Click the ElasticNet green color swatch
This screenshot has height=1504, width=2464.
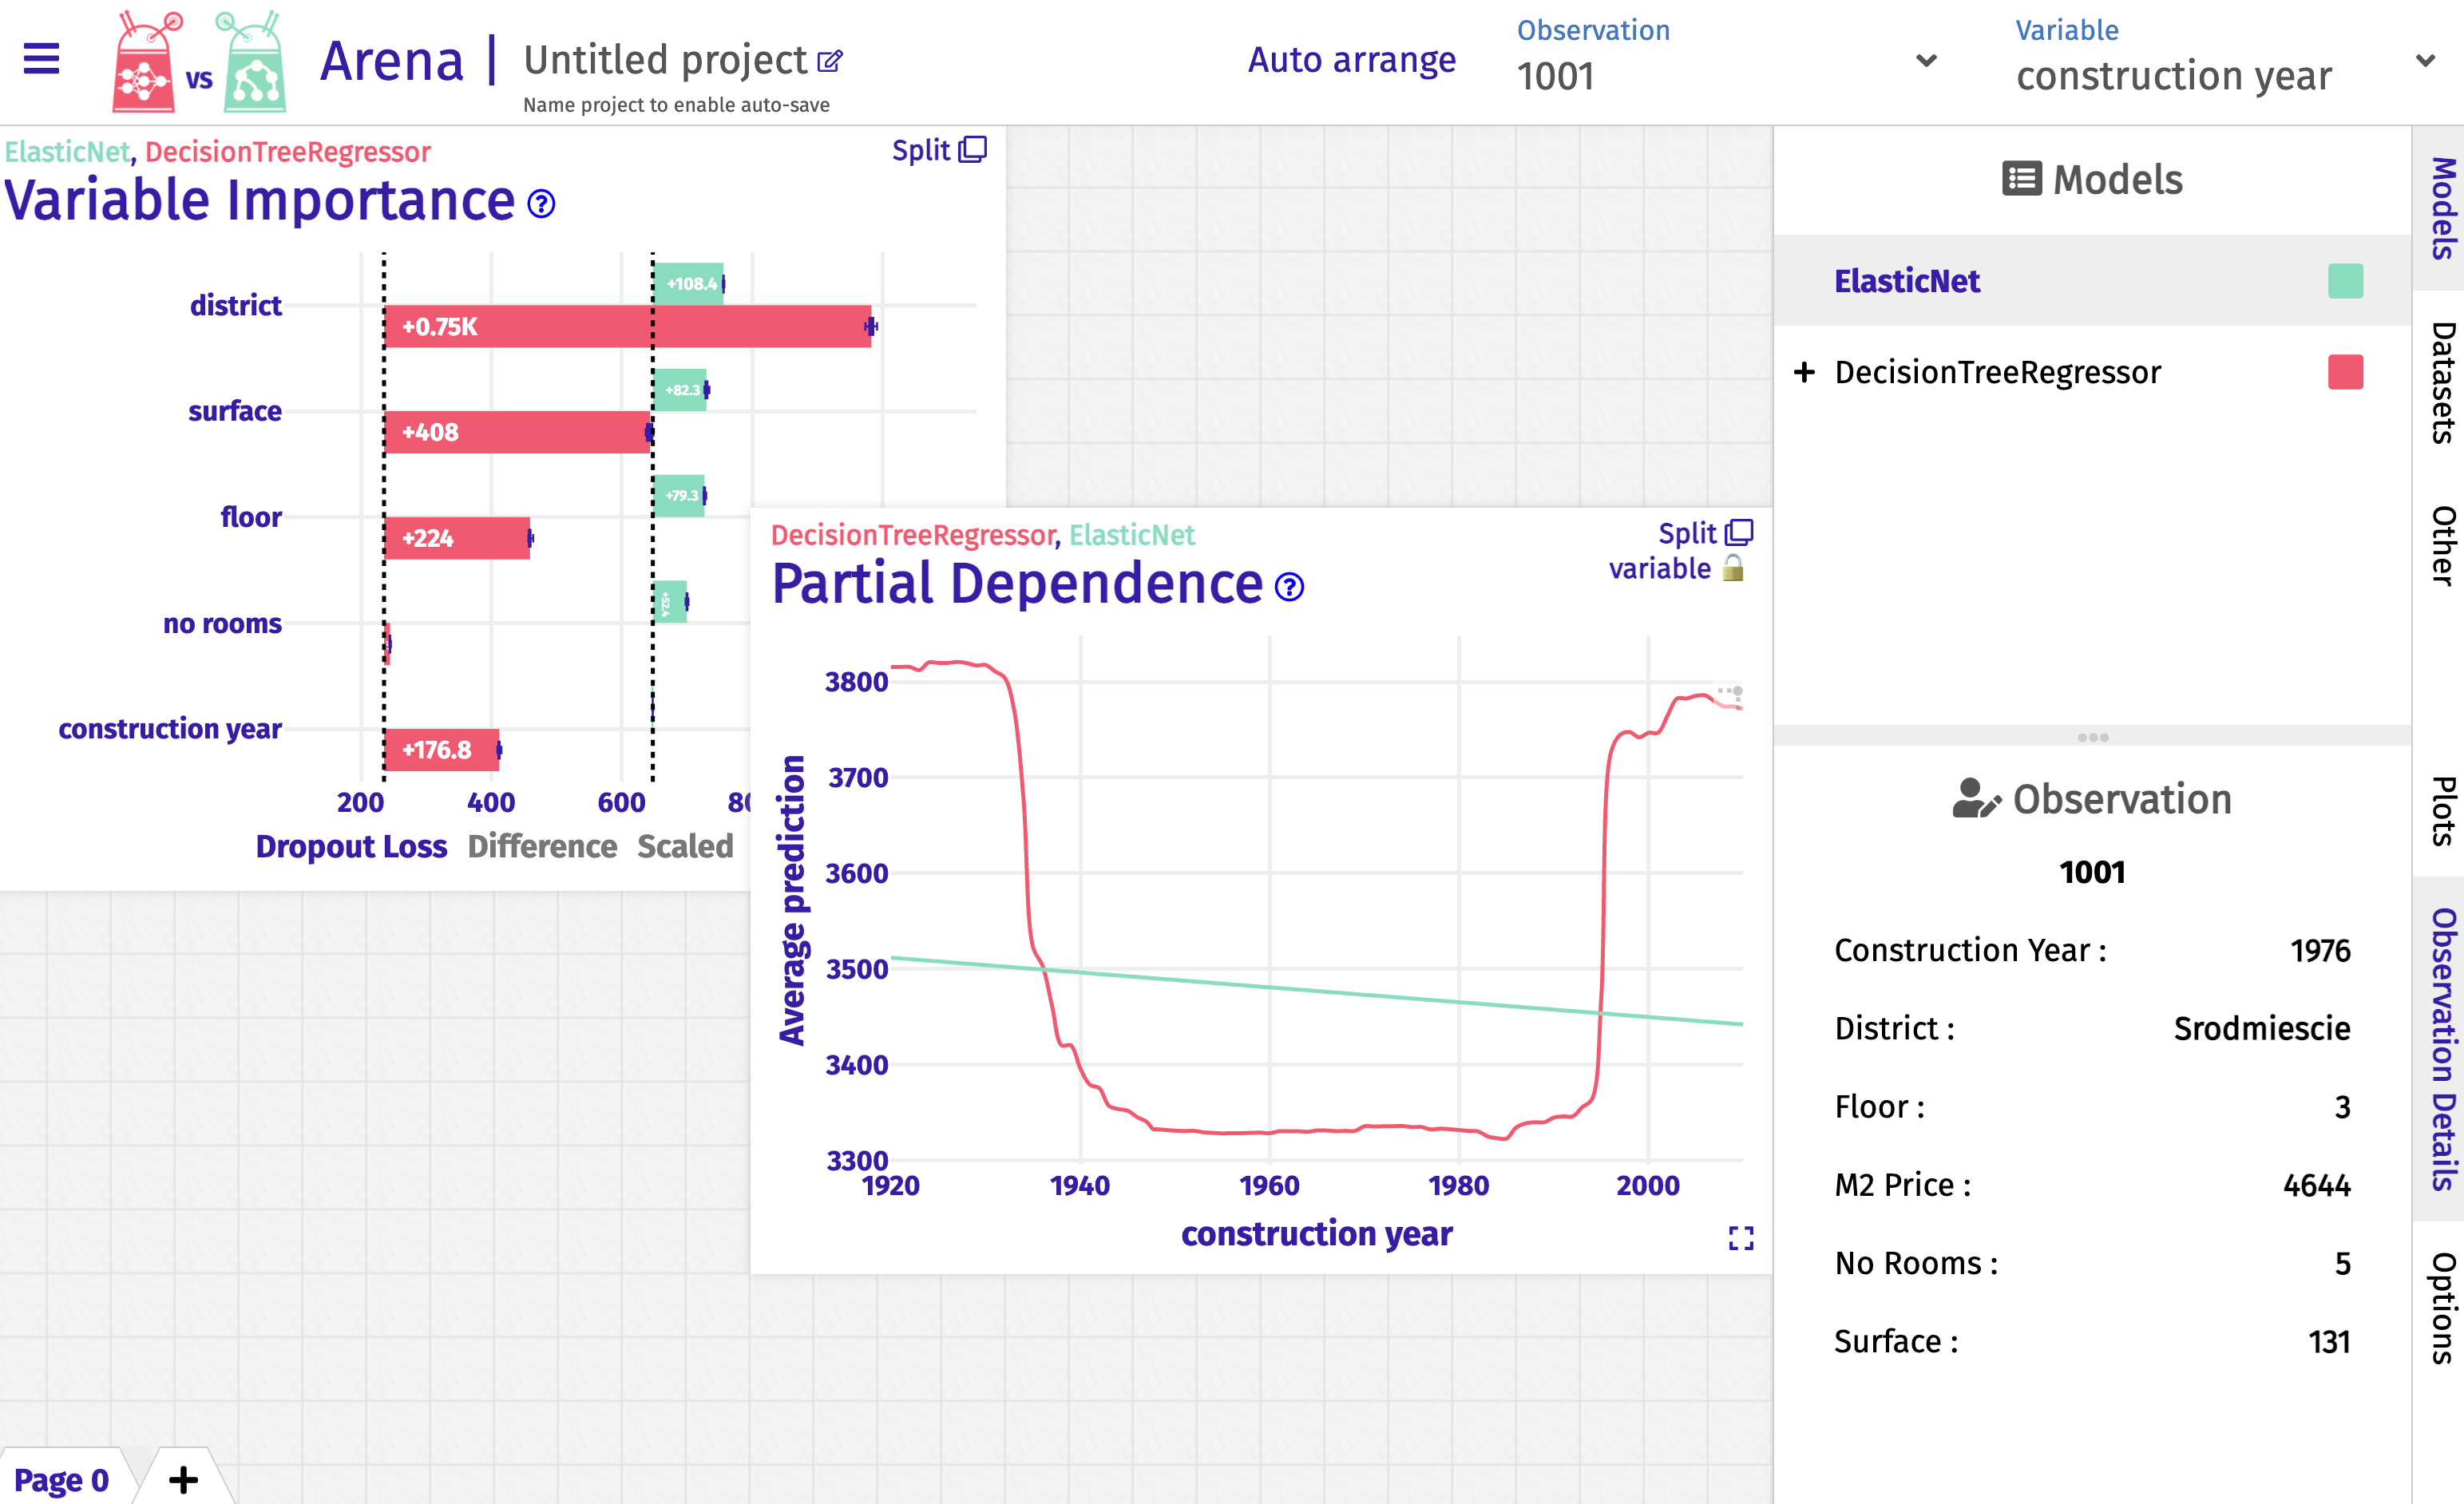(x=2345, y=281)
